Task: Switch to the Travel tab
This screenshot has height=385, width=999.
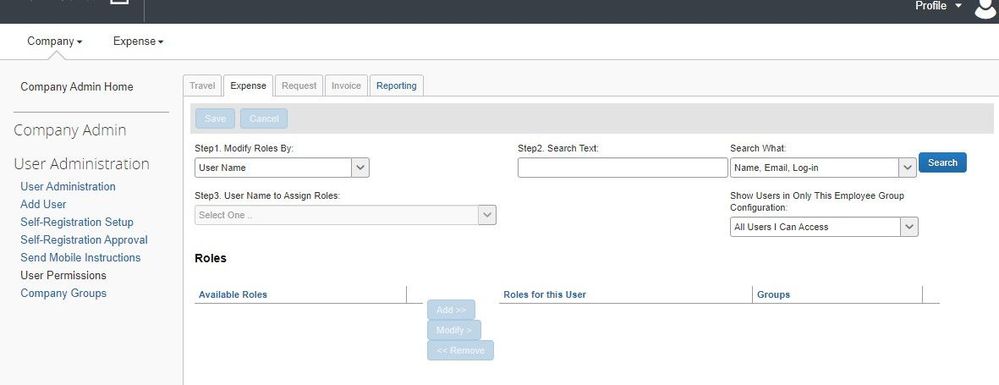Action: point(203,86)
